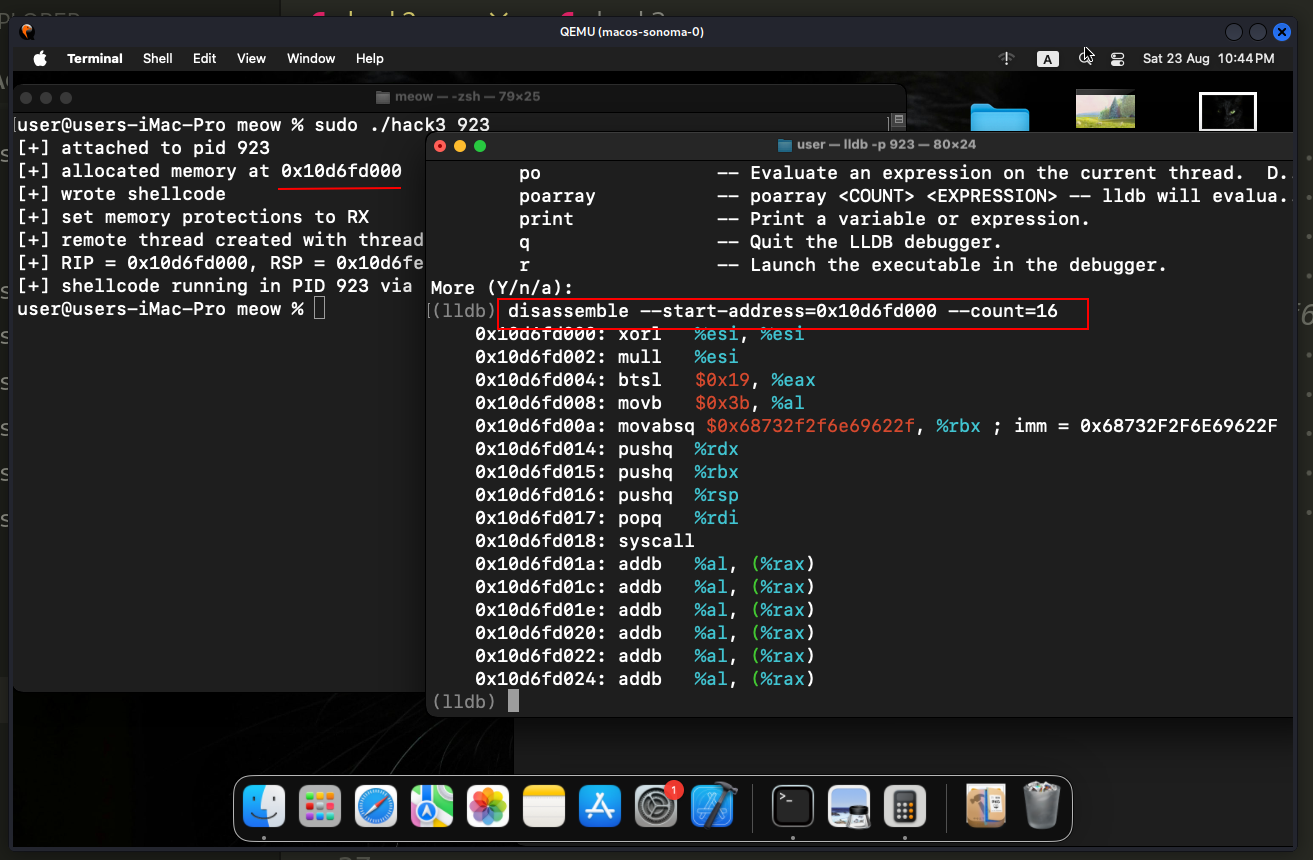1313x860 pixels.
Task: Open the archive utility icon beside Trash
Action: [985, 806]
